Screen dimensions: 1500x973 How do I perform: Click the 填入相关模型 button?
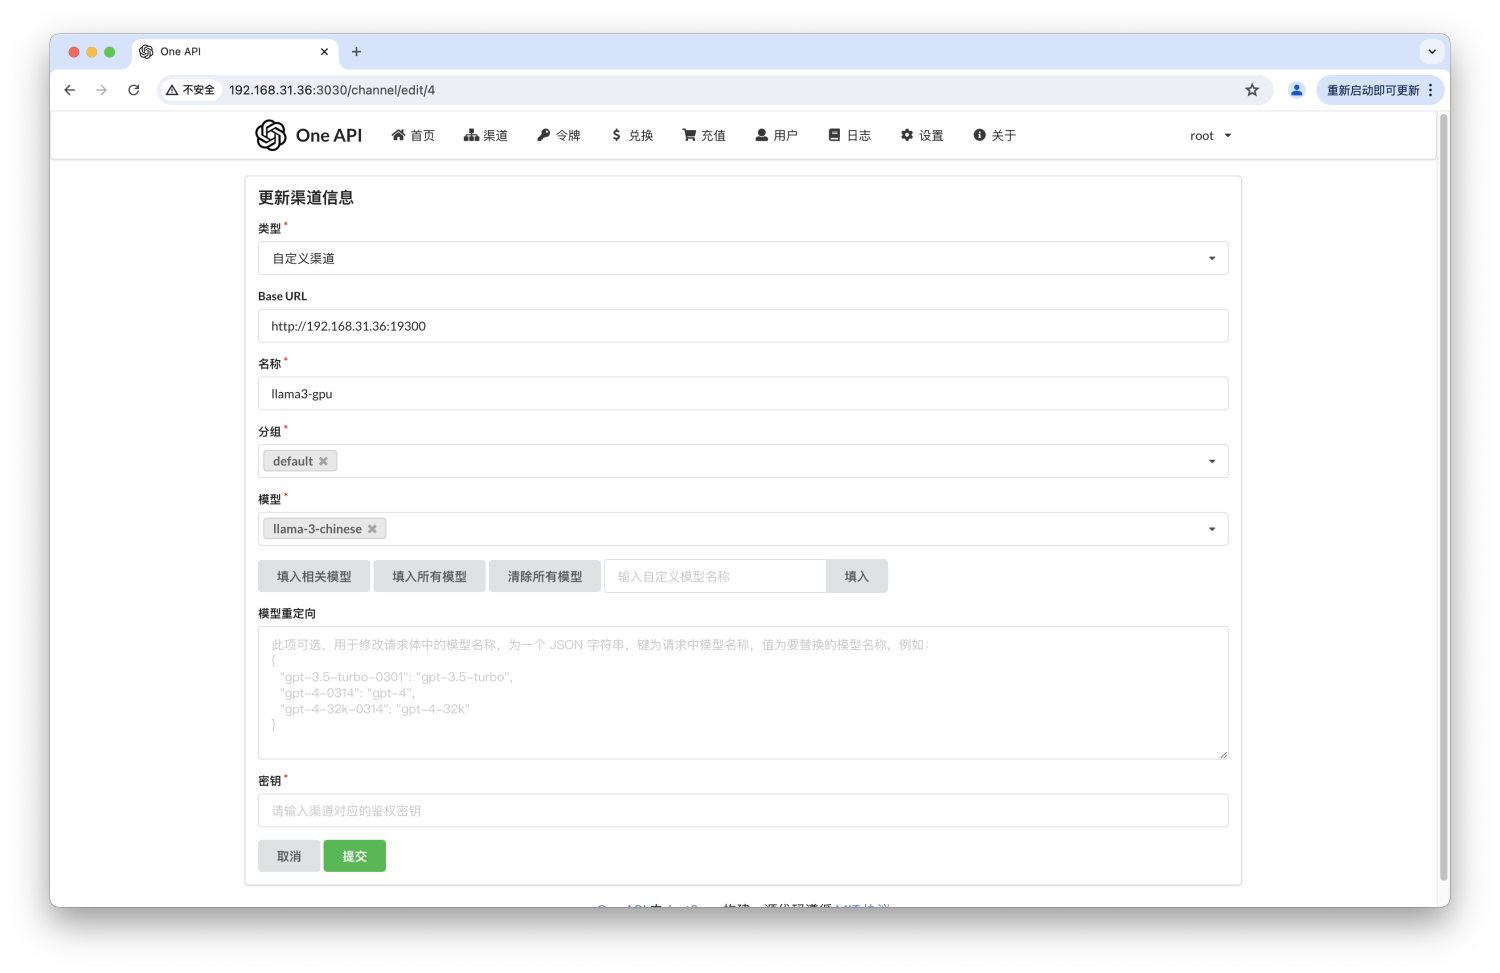[314, 576]
